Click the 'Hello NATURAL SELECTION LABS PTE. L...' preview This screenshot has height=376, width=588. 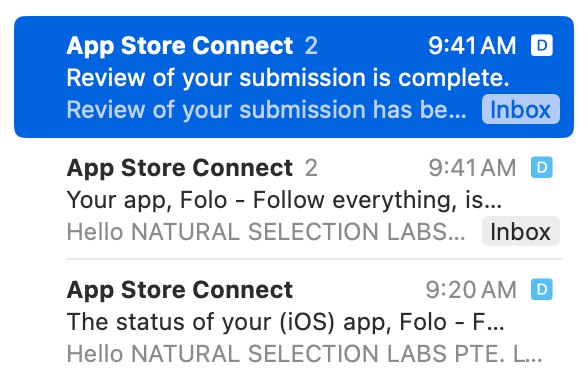point(304,354)
